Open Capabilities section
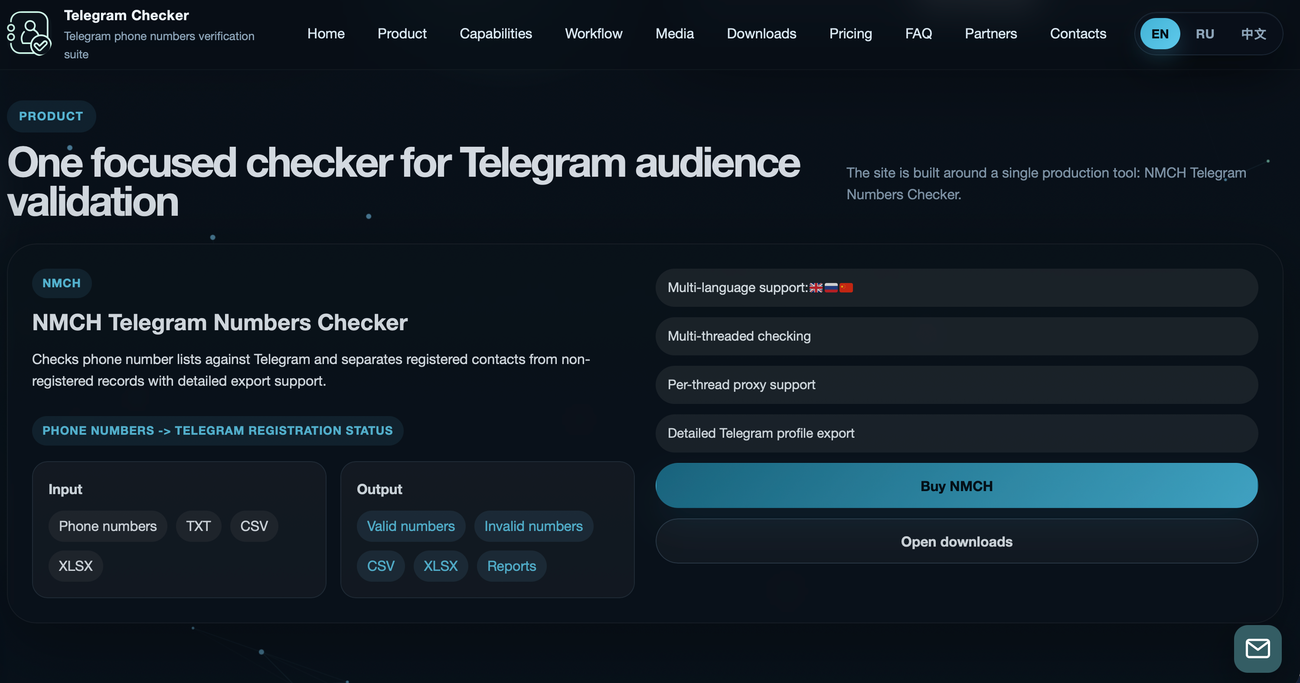The image size is (1300, 683). tap(496, 34)
